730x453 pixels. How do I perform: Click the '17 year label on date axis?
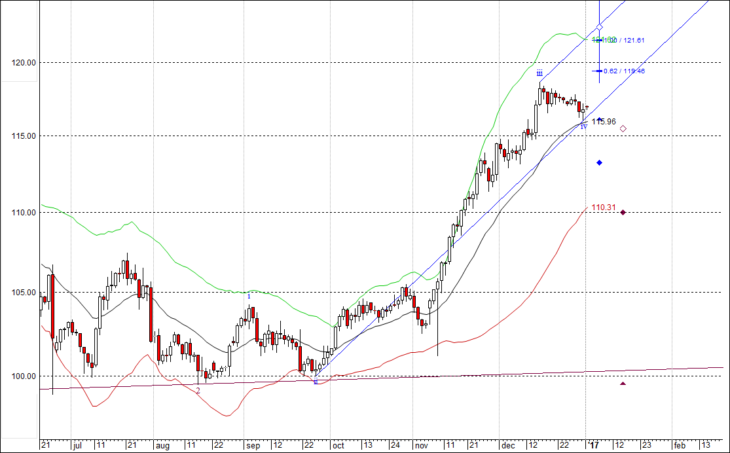[x=593, y=446]
